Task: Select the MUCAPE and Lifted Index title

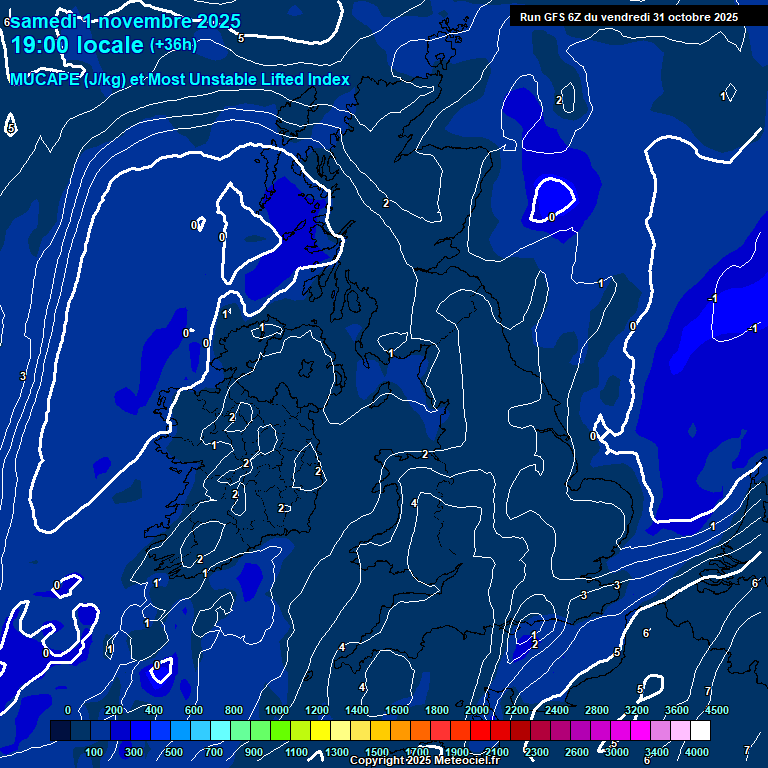Action: [x=180, y=79]
